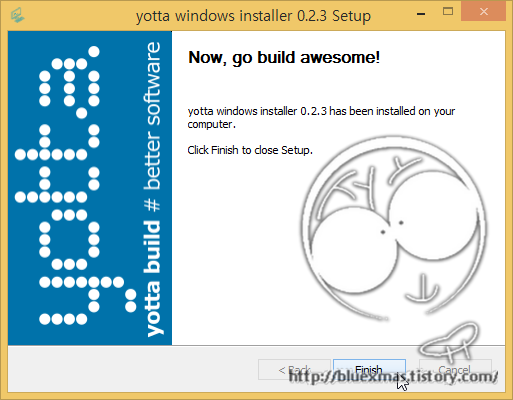Click the installer icon in title bar

pyautogui.click(x=17, y=15)
